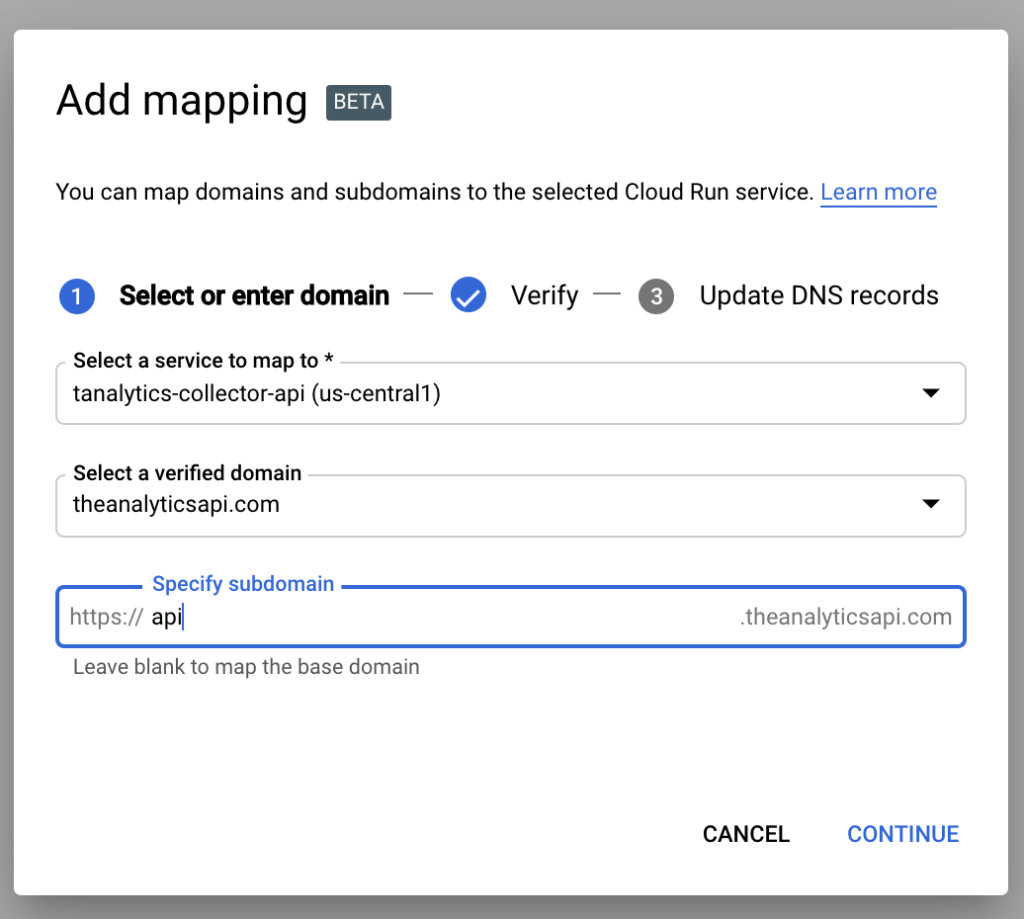Click the step 3 circle icon
The height and width of the screenshot is (919, 1024).
(x=656, y=297)
